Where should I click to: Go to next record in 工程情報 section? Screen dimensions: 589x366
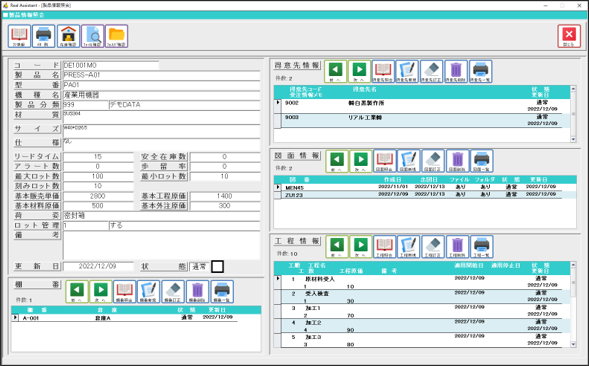click(361, 247)
